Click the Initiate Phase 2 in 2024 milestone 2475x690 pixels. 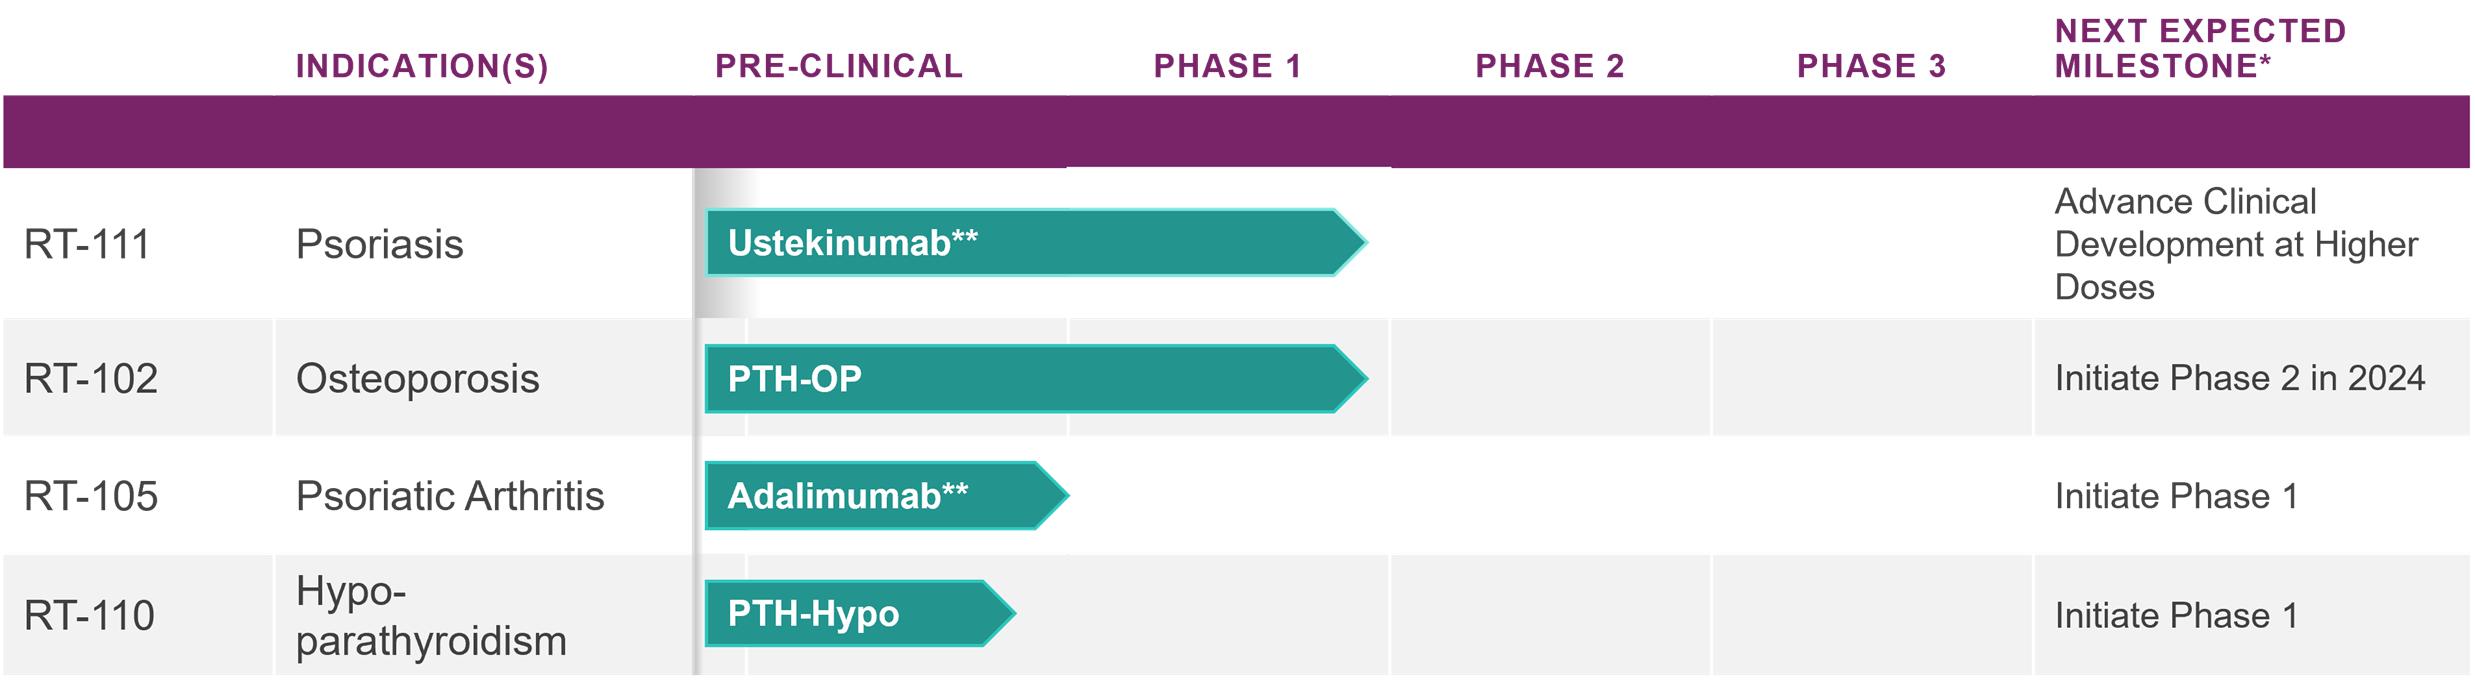(2239, 379)
